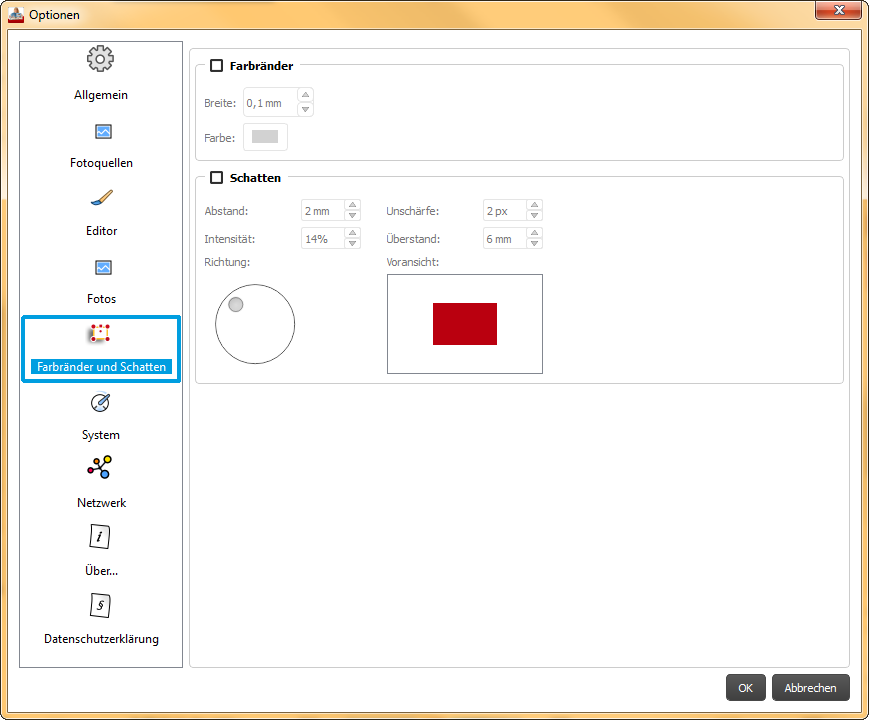Increase the Unschärfe value with up arrow
869x720 pixels.
click(x=535, y=206)
